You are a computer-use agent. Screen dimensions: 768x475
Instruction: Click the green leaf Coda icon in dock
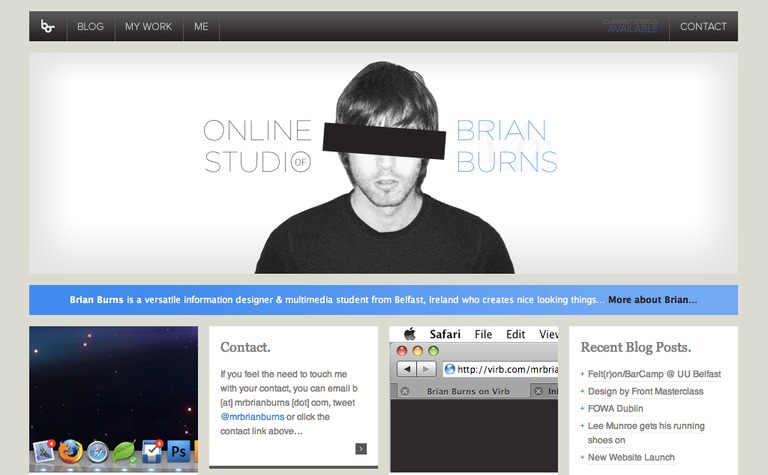tap(124, 452)
